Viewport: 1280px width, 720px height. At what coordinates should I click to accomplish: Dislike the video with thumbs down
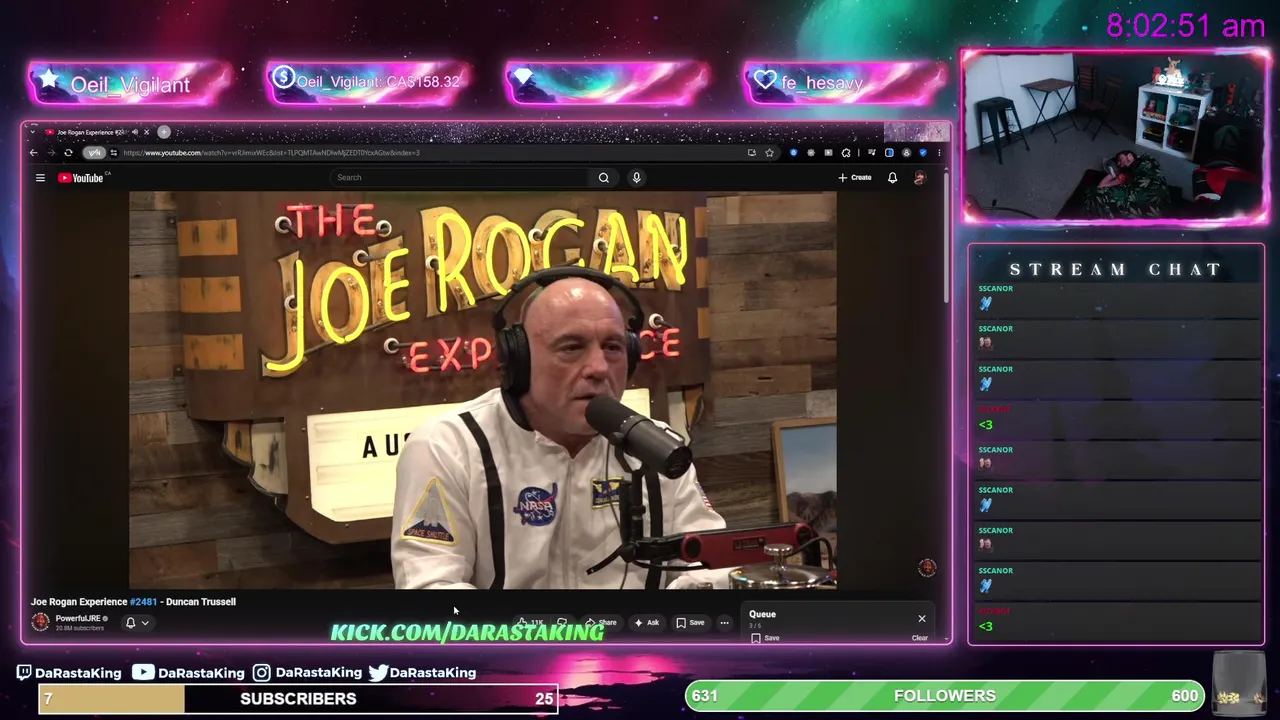pos(562,623)
